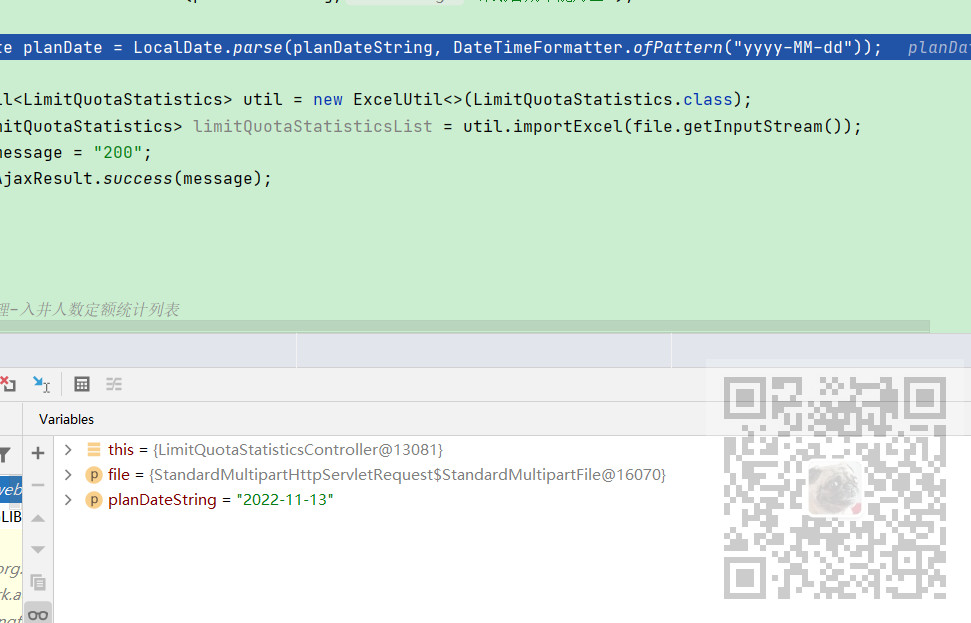Click the red X icon in the debug toolbar
This screenshot has width=971, height=623.
[9, 384]
